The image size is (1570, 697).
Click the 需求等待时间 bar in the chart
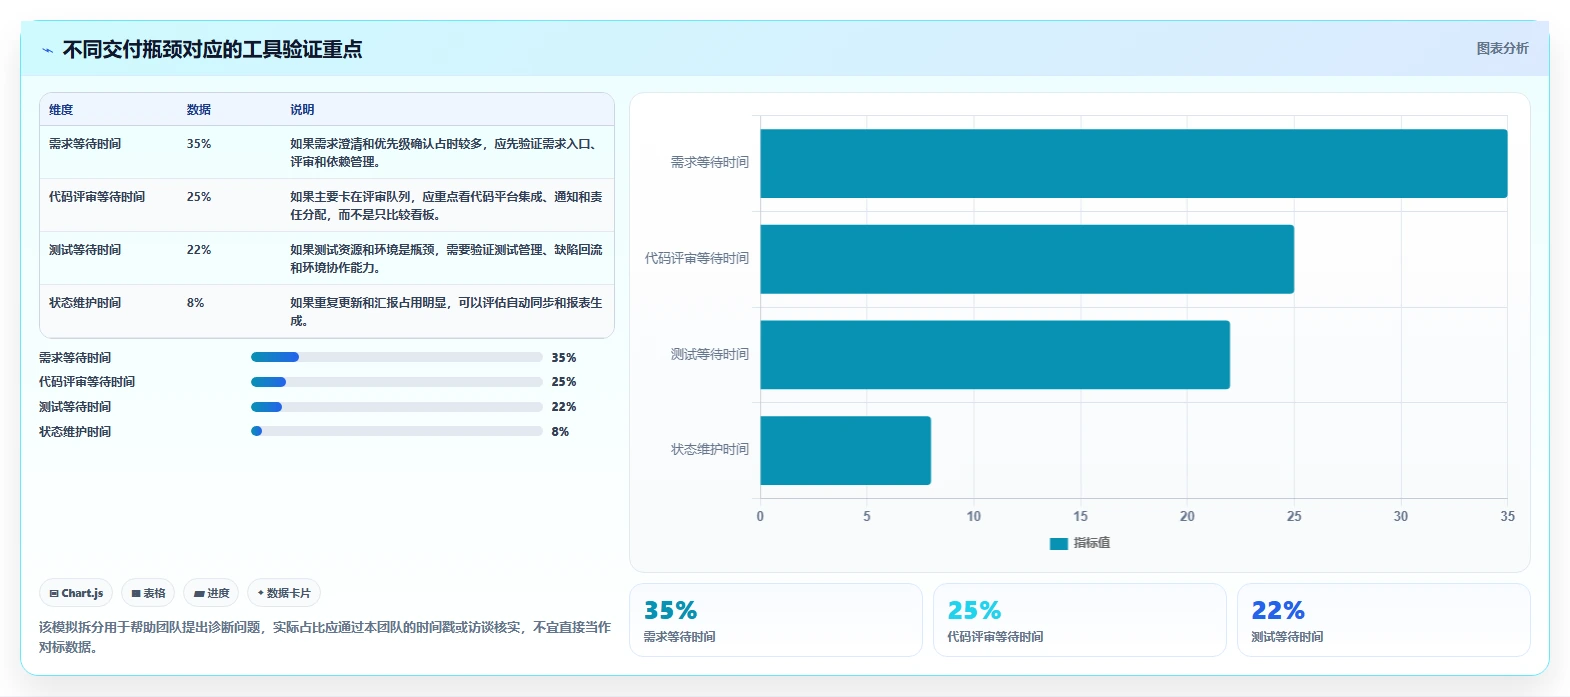pyautogui.click(x=1133, y=163)
